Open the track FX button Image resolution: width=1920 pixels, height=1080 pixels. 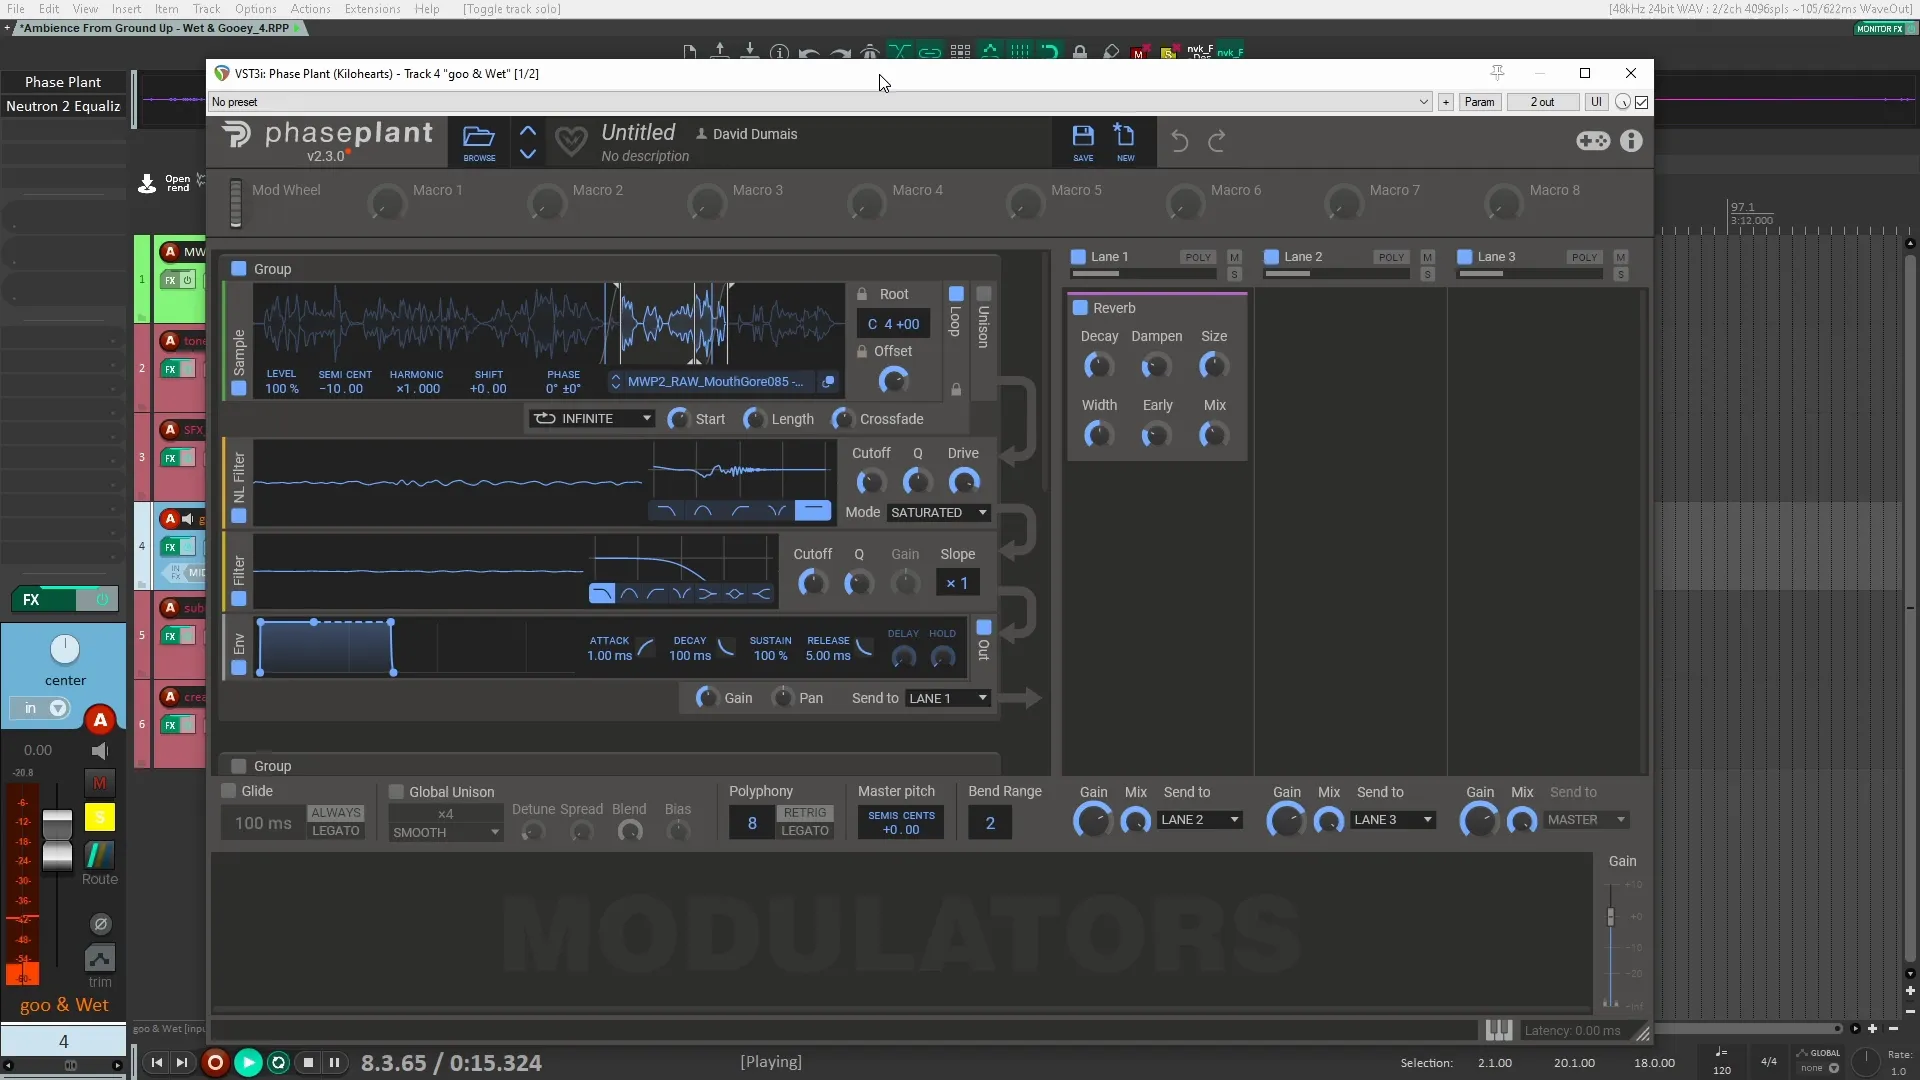(43, 600)
